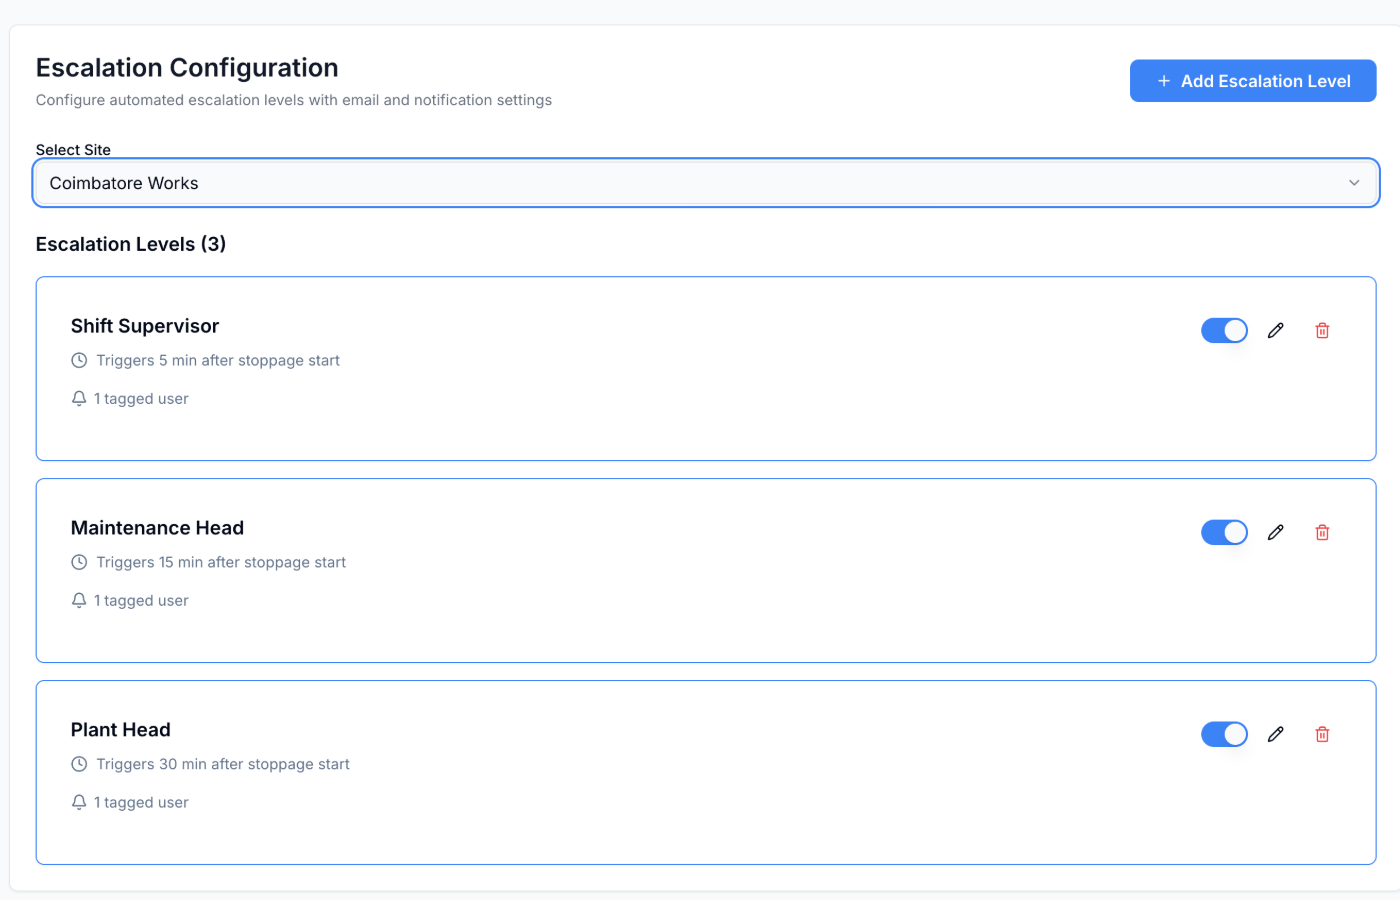1400x900 pixels.
Task: Open the Select Site dropdown showing Coimbatore Works
Action: (706, 183)
